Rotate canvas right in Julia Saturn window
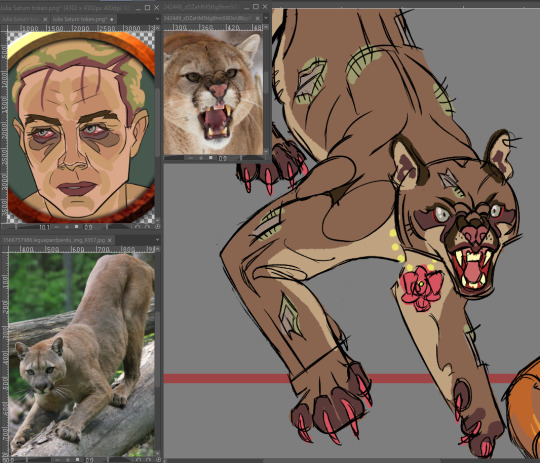540x463 pixels. coord(147,227)
